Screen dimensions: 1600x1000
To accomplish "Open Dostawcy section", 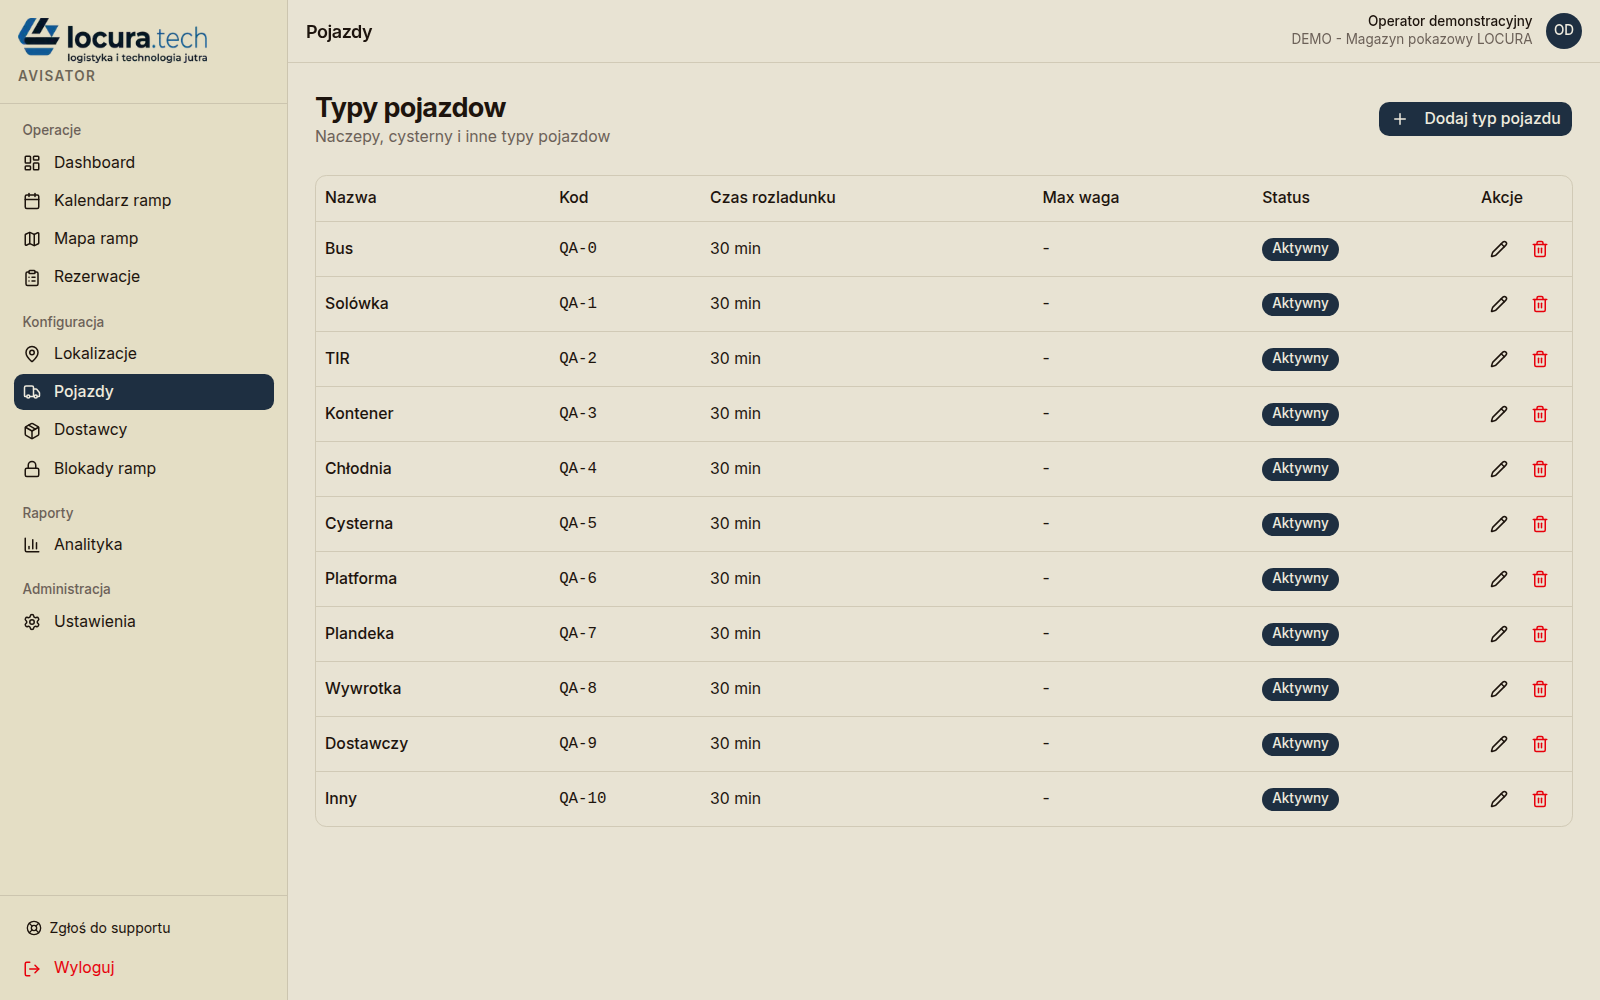I will pos(144,430).
